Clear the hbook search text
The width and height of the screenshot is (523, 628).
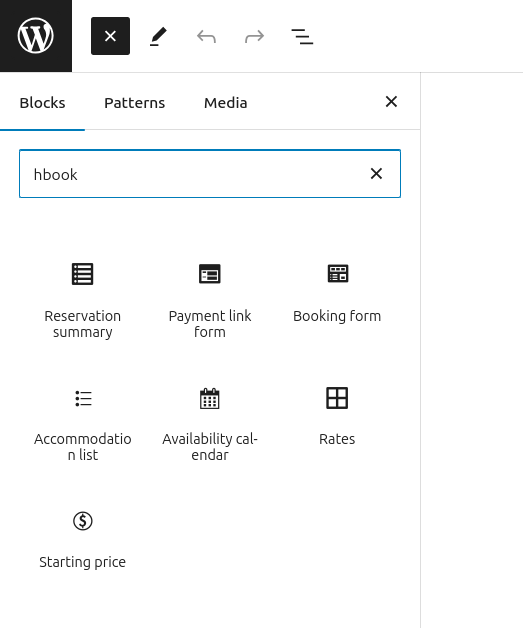coord(376,173)
